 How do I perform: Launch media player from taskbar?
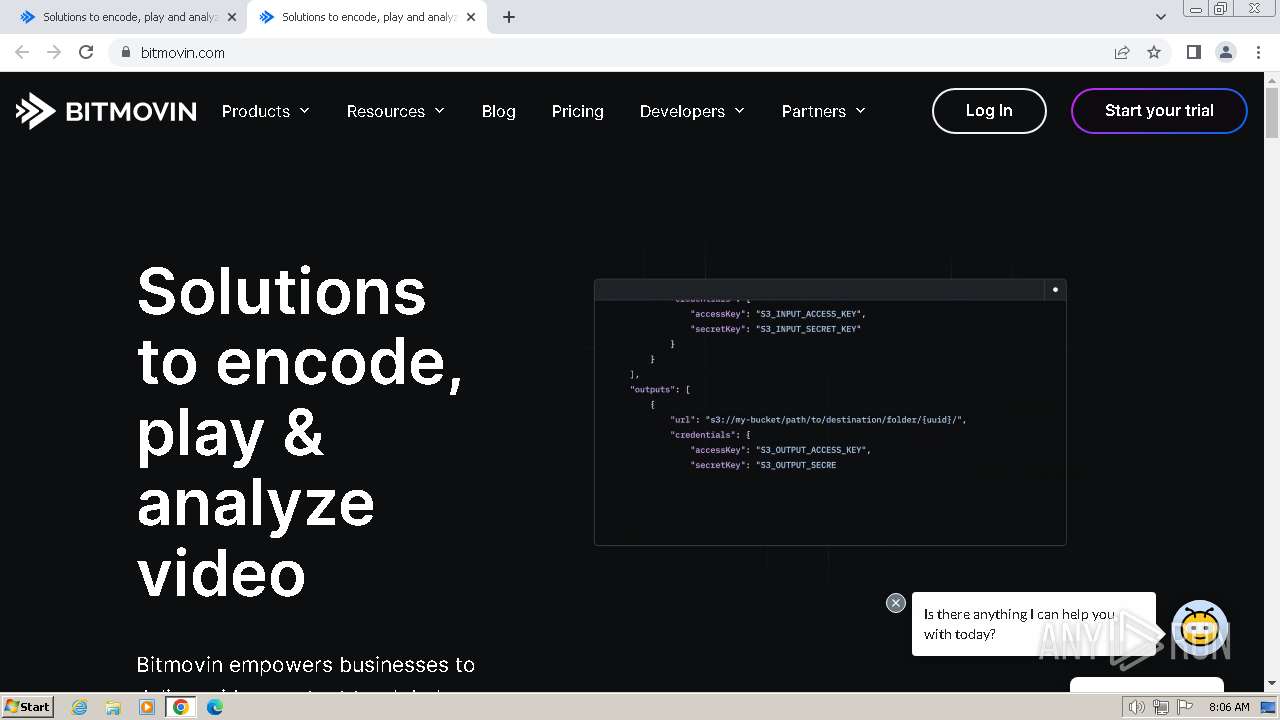coord(147,707)
